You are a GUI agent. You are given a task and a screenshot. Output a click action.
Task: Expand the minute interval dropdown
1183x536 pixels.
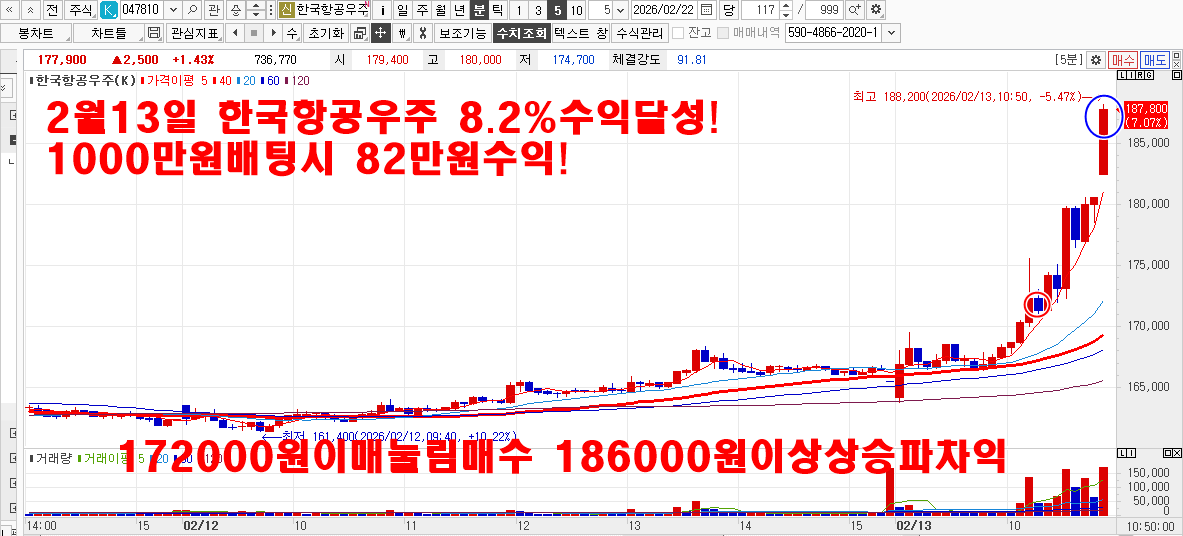coord(621,10)
